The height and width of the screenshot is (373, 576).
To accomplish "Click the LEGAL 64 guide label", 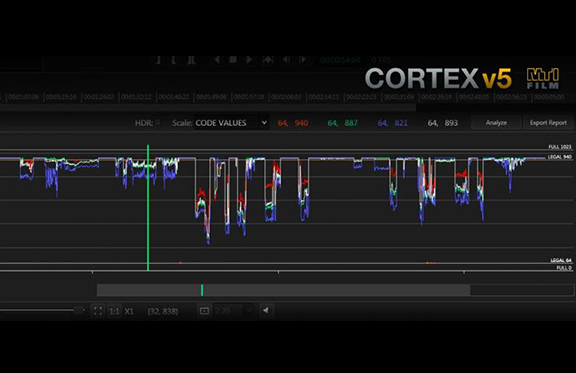I will (x=561, y=260).
